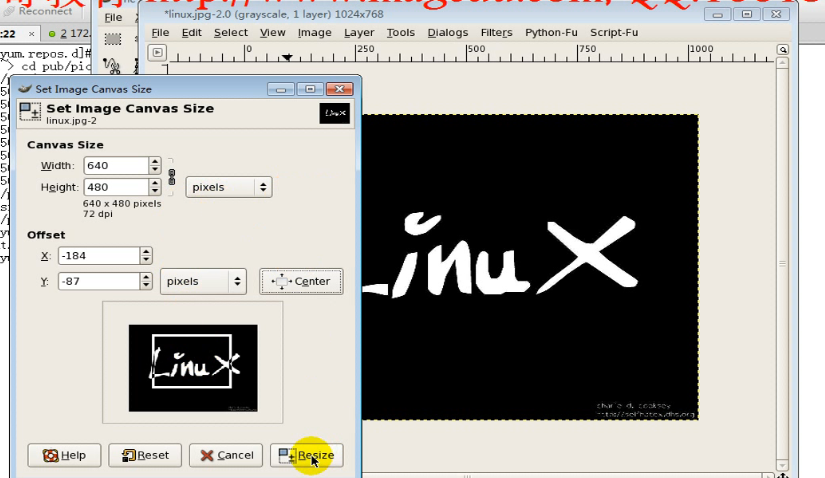The height and width of the screenshot is (478, 825).
Task: Click the scroll down arrow of image window
Action: point(782,465)
